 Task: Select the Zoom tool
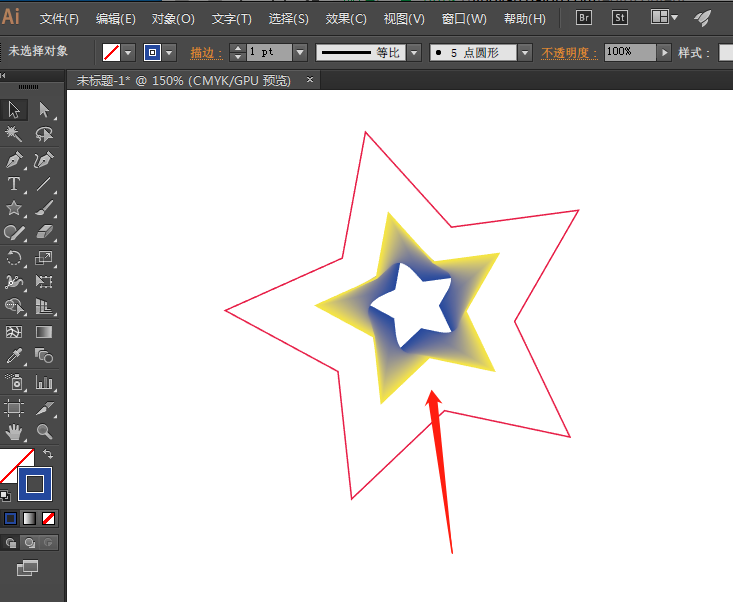pyautogui.click(x=44, y=432)
